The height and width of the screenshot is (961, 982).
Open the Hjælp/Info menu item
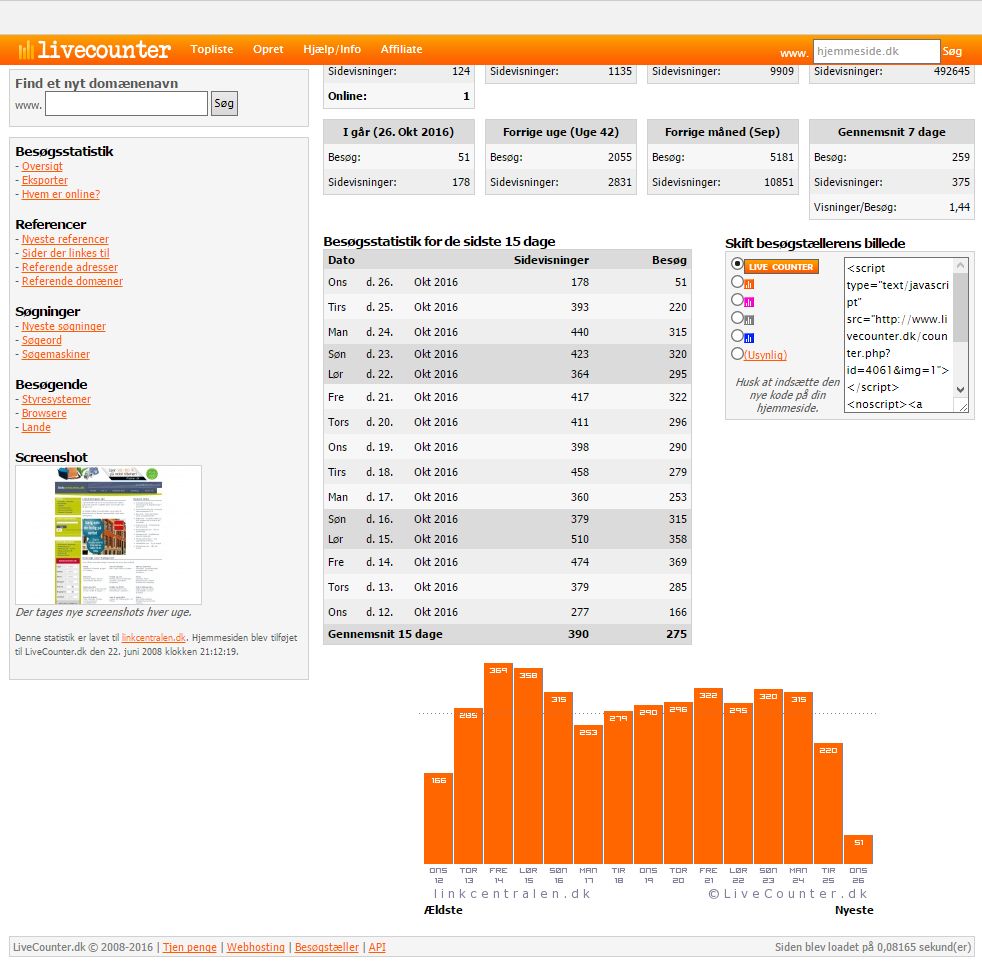[x=332, y=49]
